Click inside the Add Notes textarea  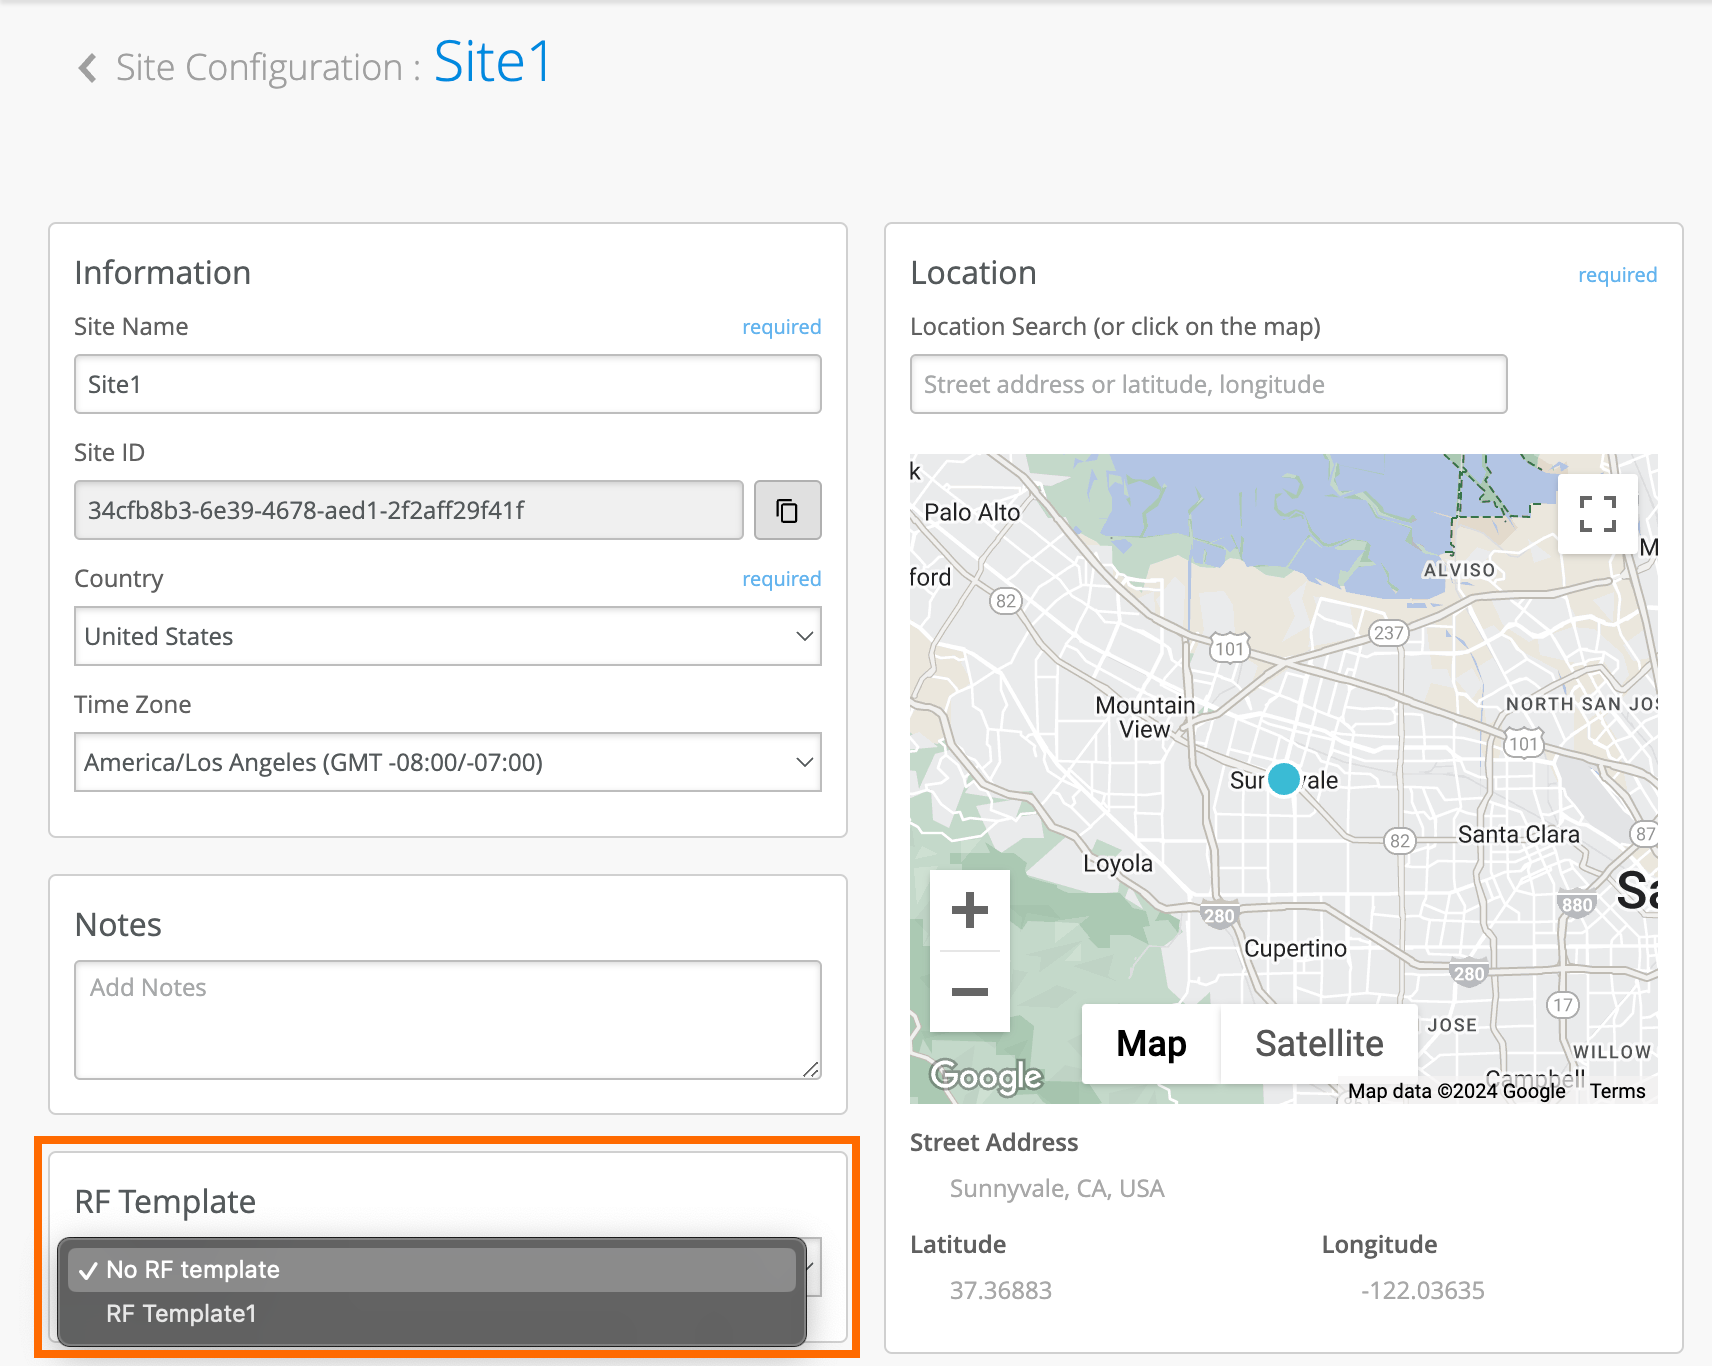(447, 1019)
